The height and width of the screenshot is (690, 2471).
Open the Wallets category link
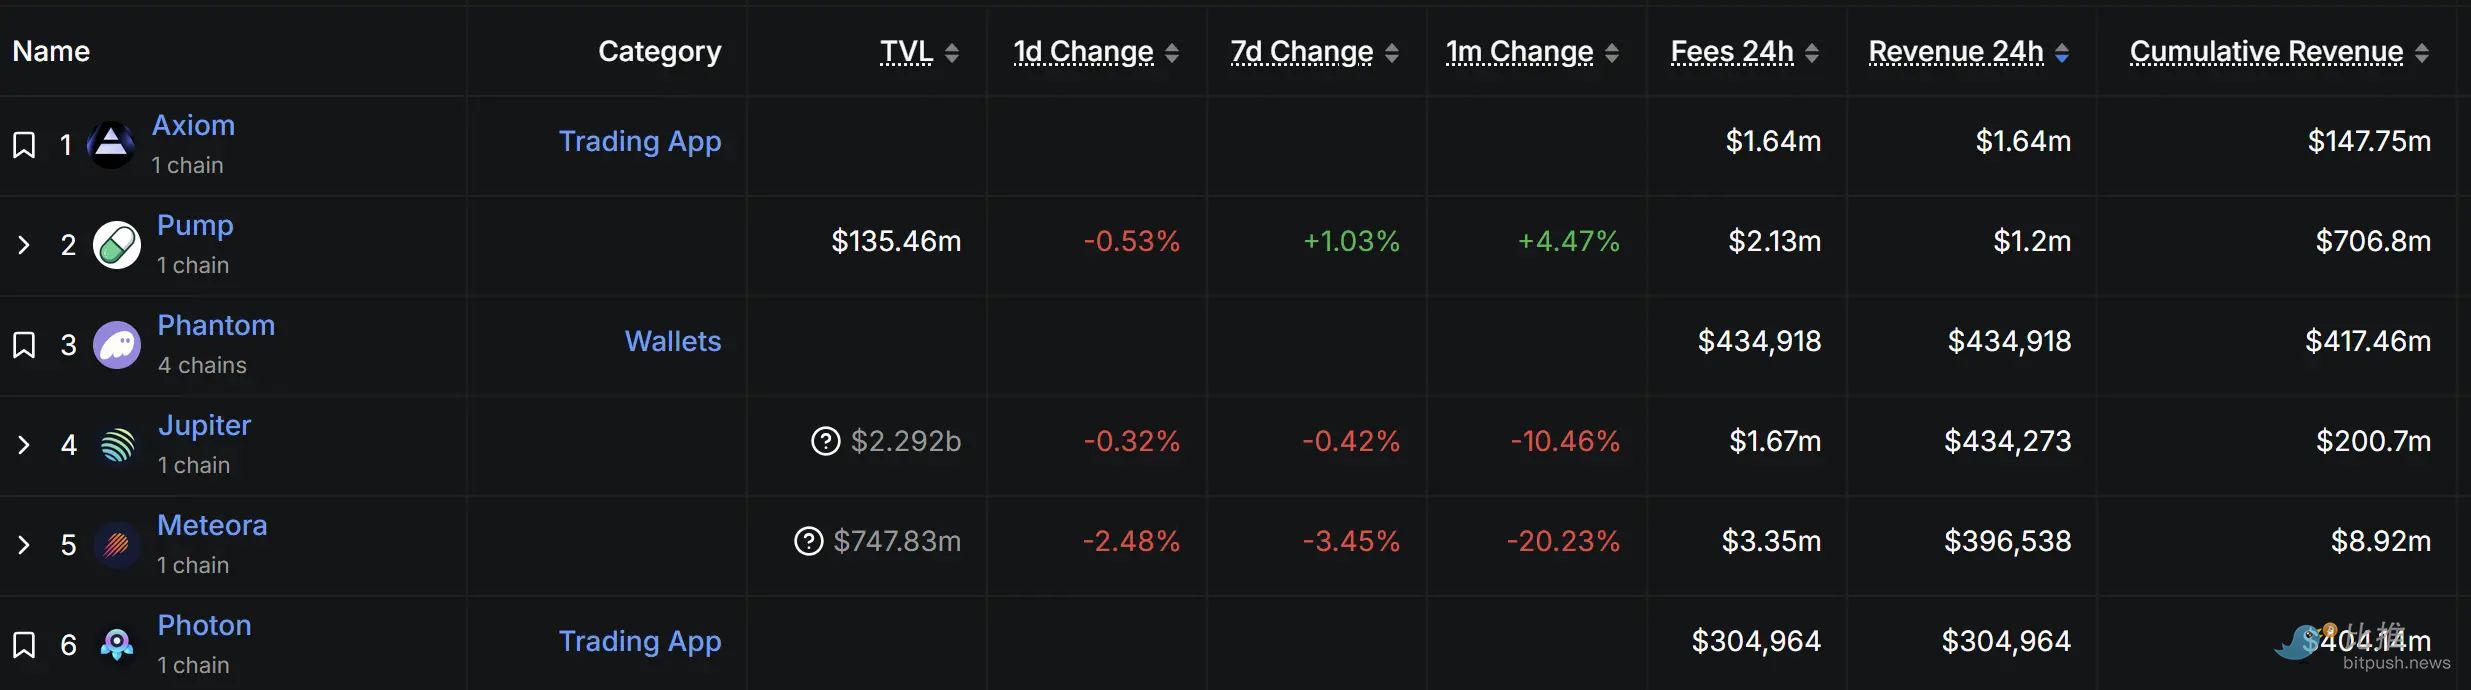coord(672,341)
